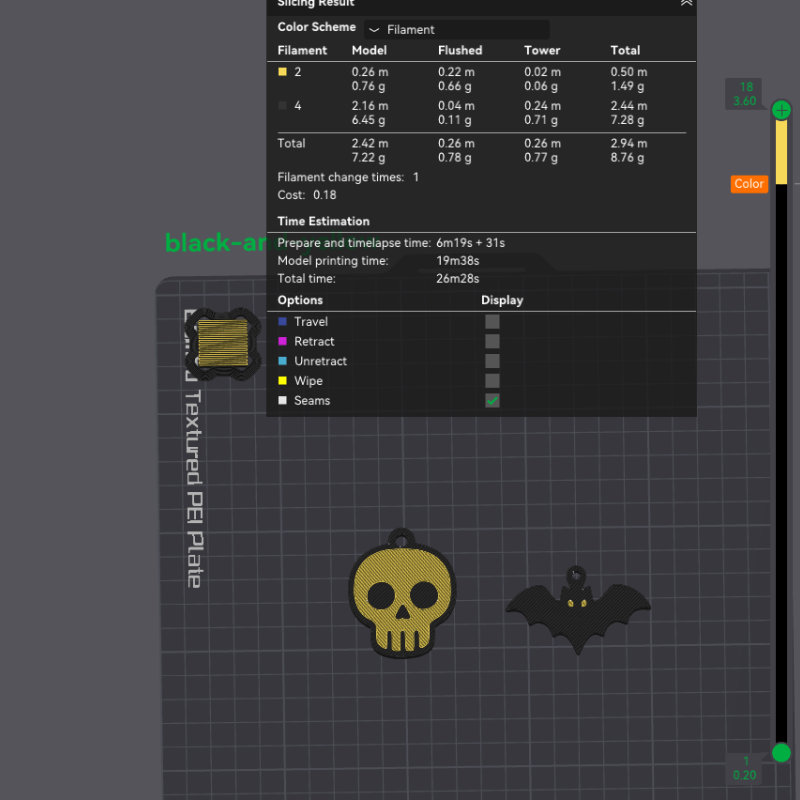Viewport: 800px width, 800px height.
Task: Collapse the Slicing Result panel
Action: pos(686,3)
